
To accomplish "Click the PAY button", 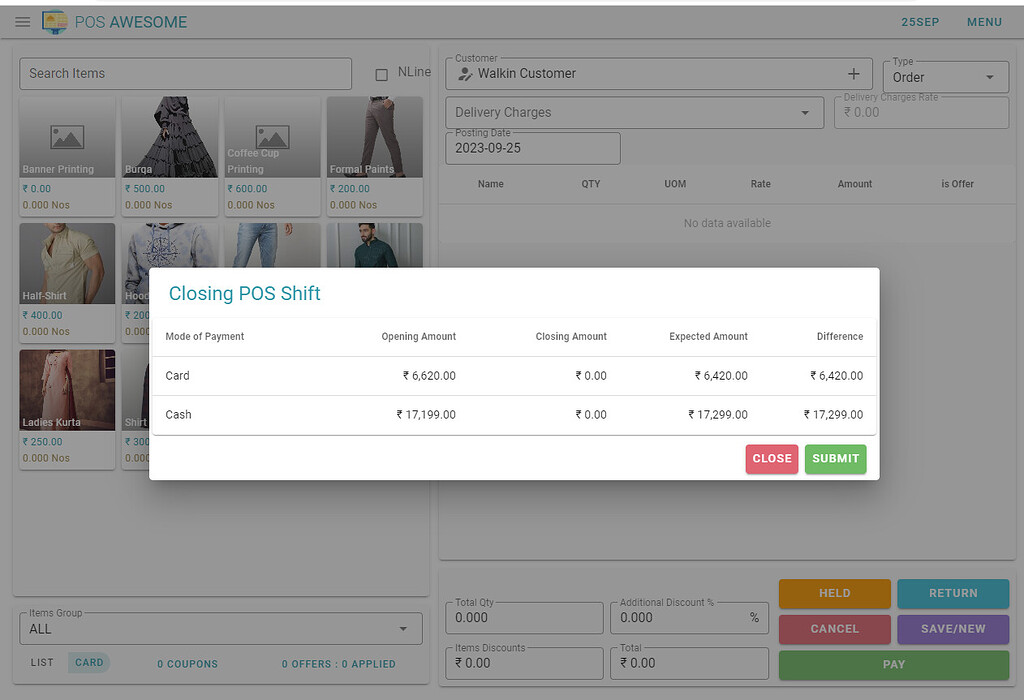I will click(893, 664).
